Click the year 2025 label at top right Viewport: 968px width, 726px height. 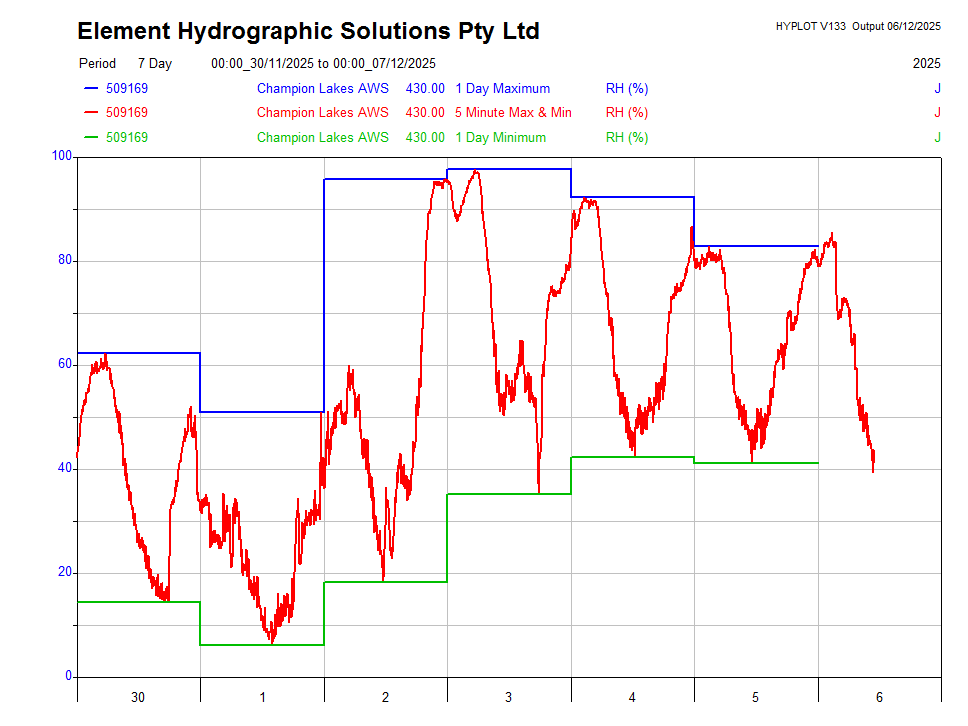926,64
